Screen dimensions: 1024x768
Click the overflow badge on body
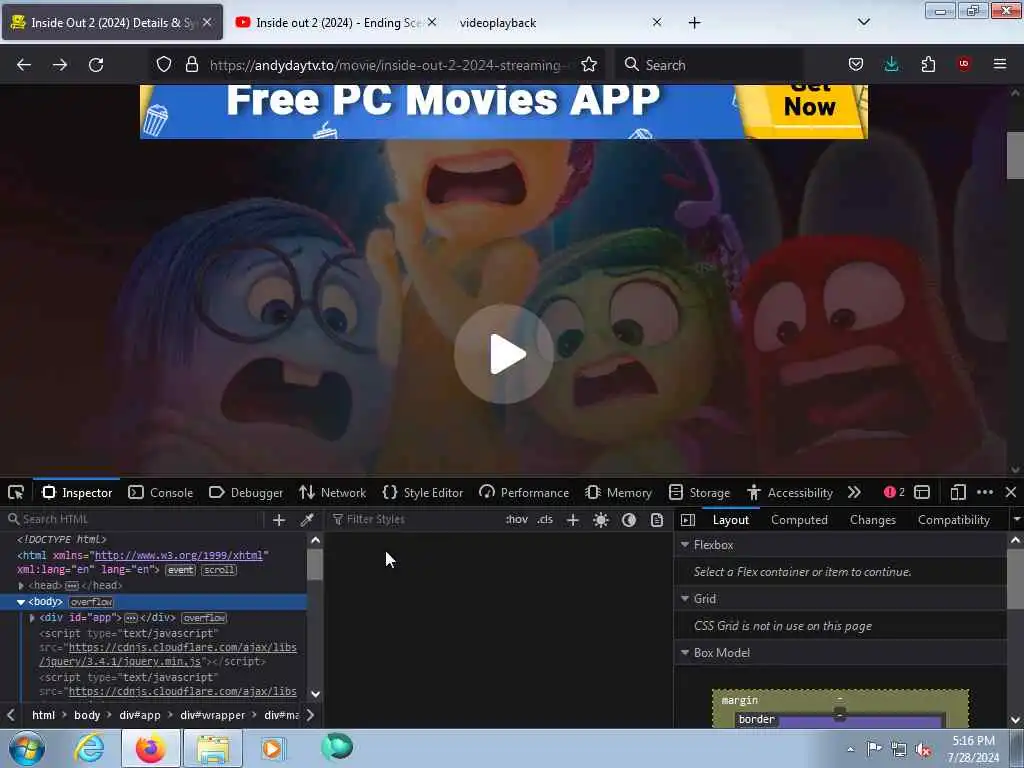pos(91,602)
